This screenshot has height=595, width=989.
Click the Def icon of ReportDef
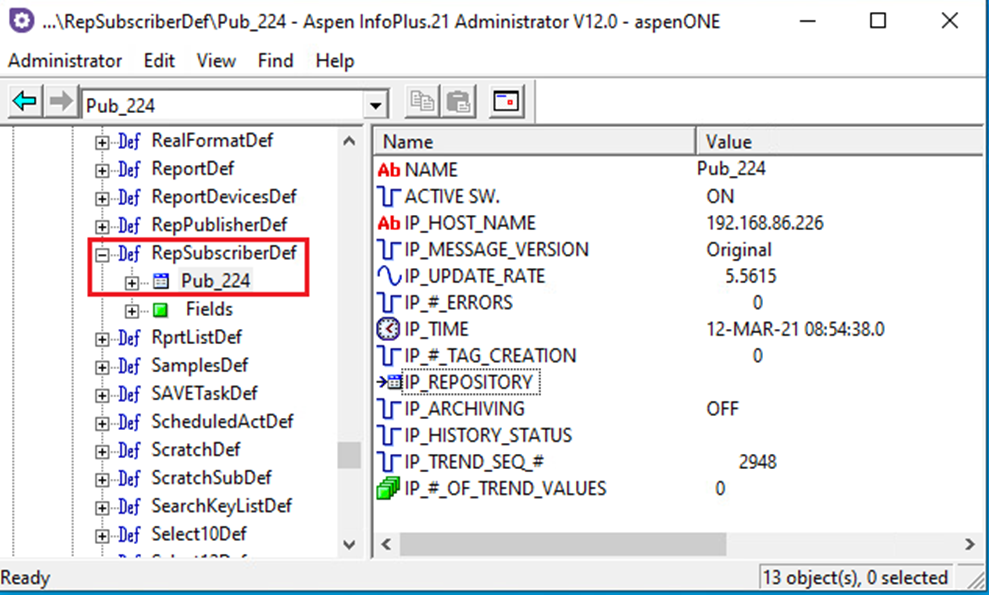point(129,169)
